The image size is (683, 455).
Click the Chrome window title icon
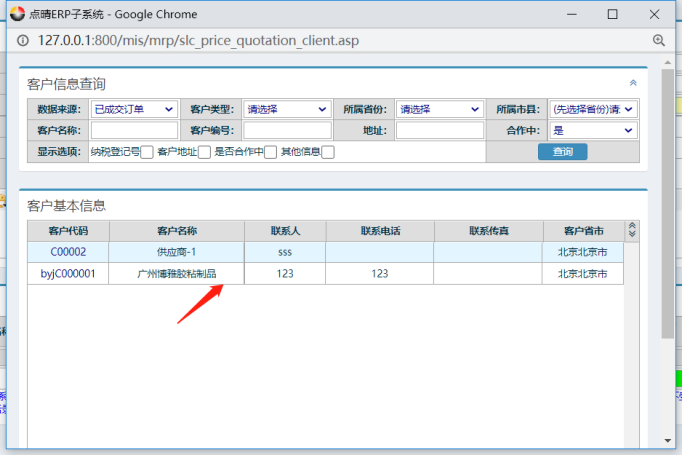tap(16, 14)
